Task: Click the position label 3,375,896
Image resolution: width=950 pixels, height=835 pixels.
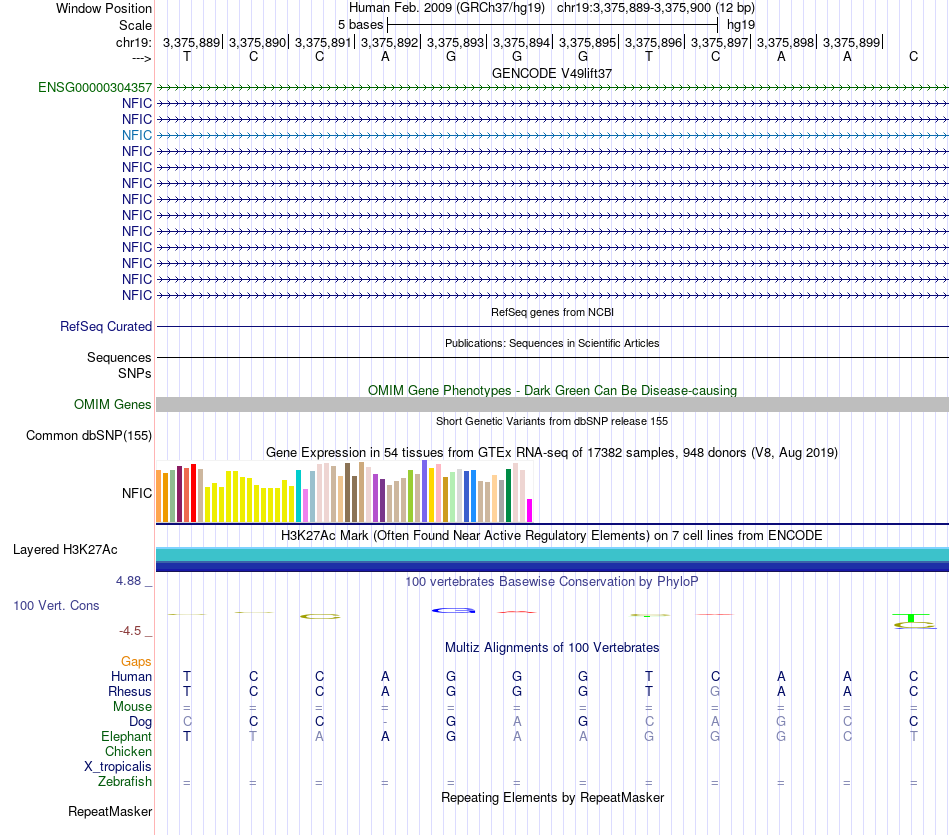Action: coord(653,42)
